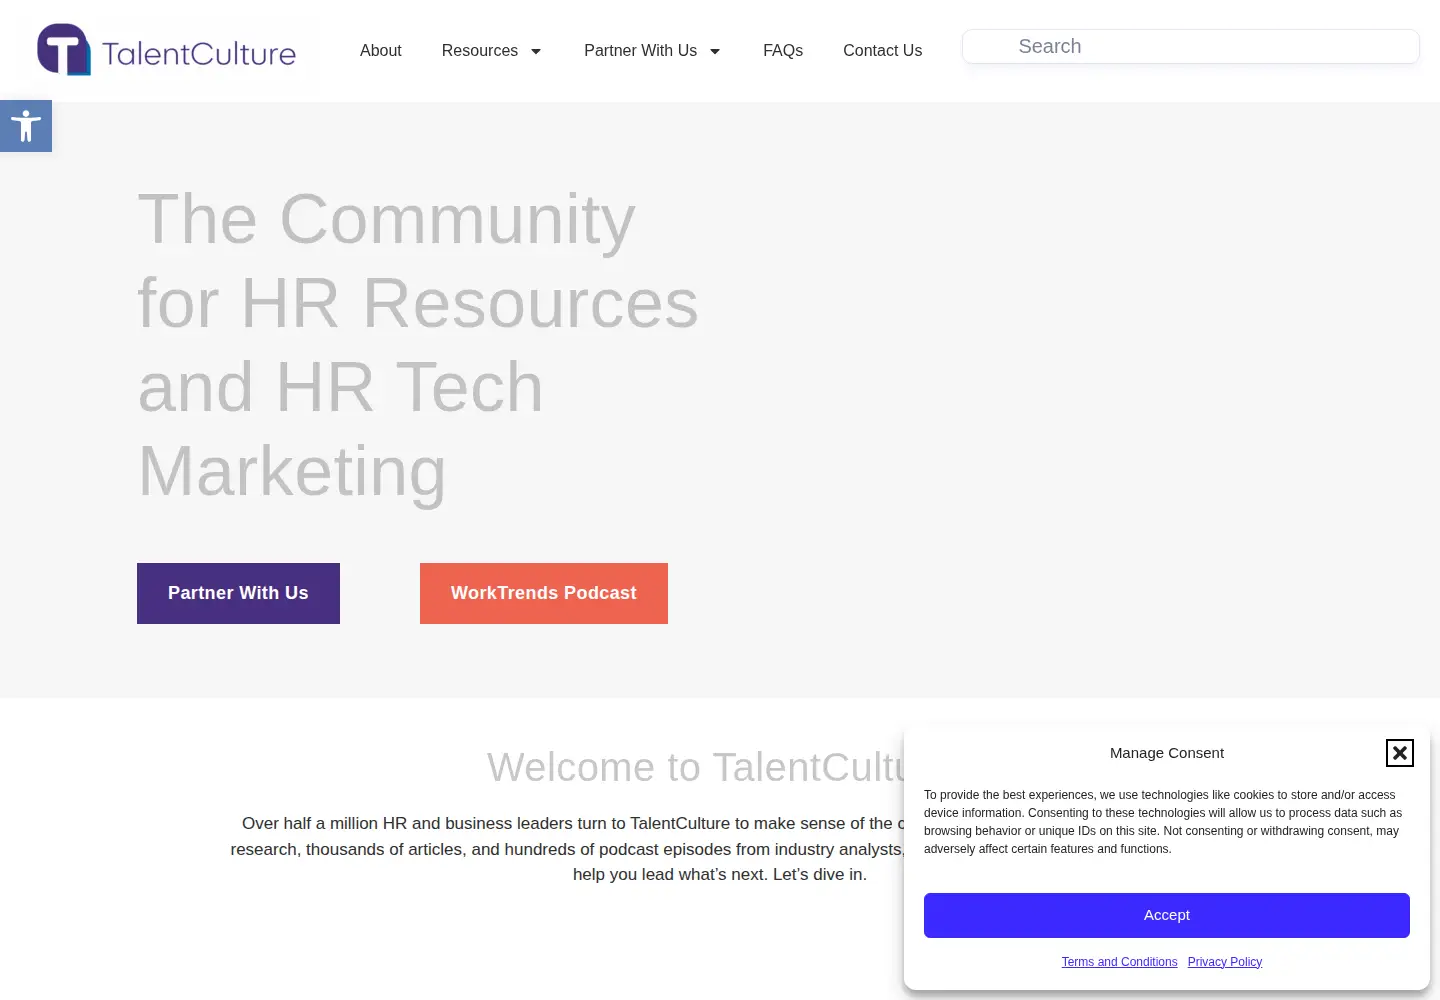Open the accessibility tools icon

26,126
